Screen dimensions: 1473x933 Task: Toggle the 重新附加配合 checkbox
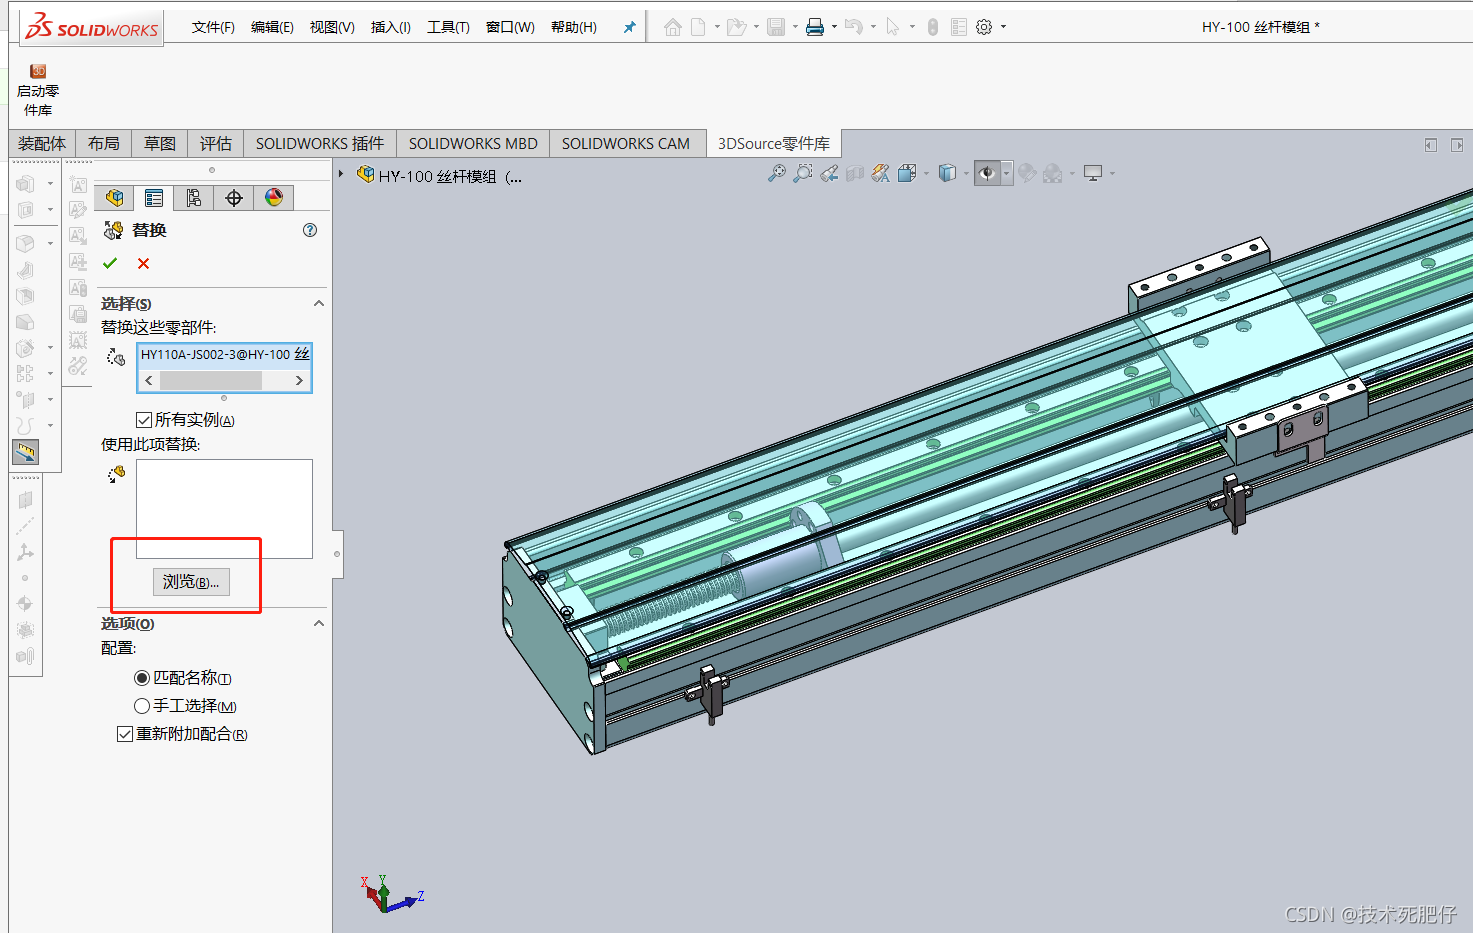pos(125,734)
